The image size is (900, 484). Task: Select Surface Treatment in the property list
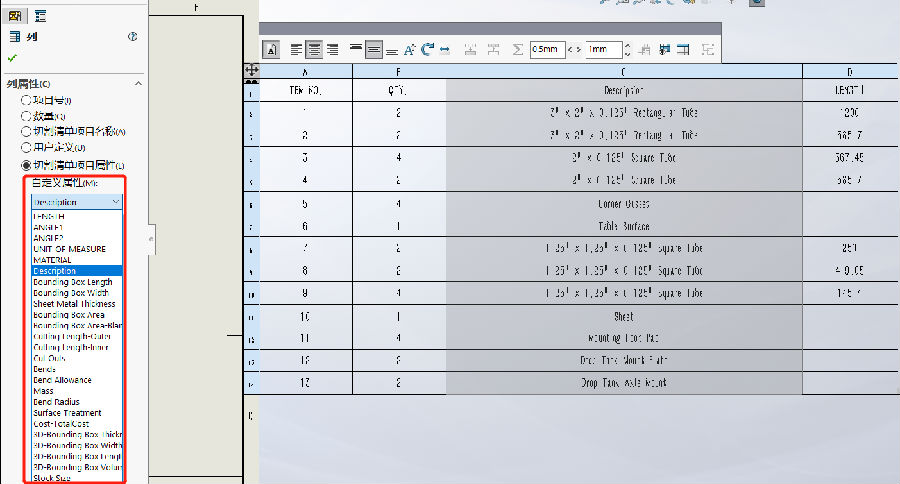(66, 412)
